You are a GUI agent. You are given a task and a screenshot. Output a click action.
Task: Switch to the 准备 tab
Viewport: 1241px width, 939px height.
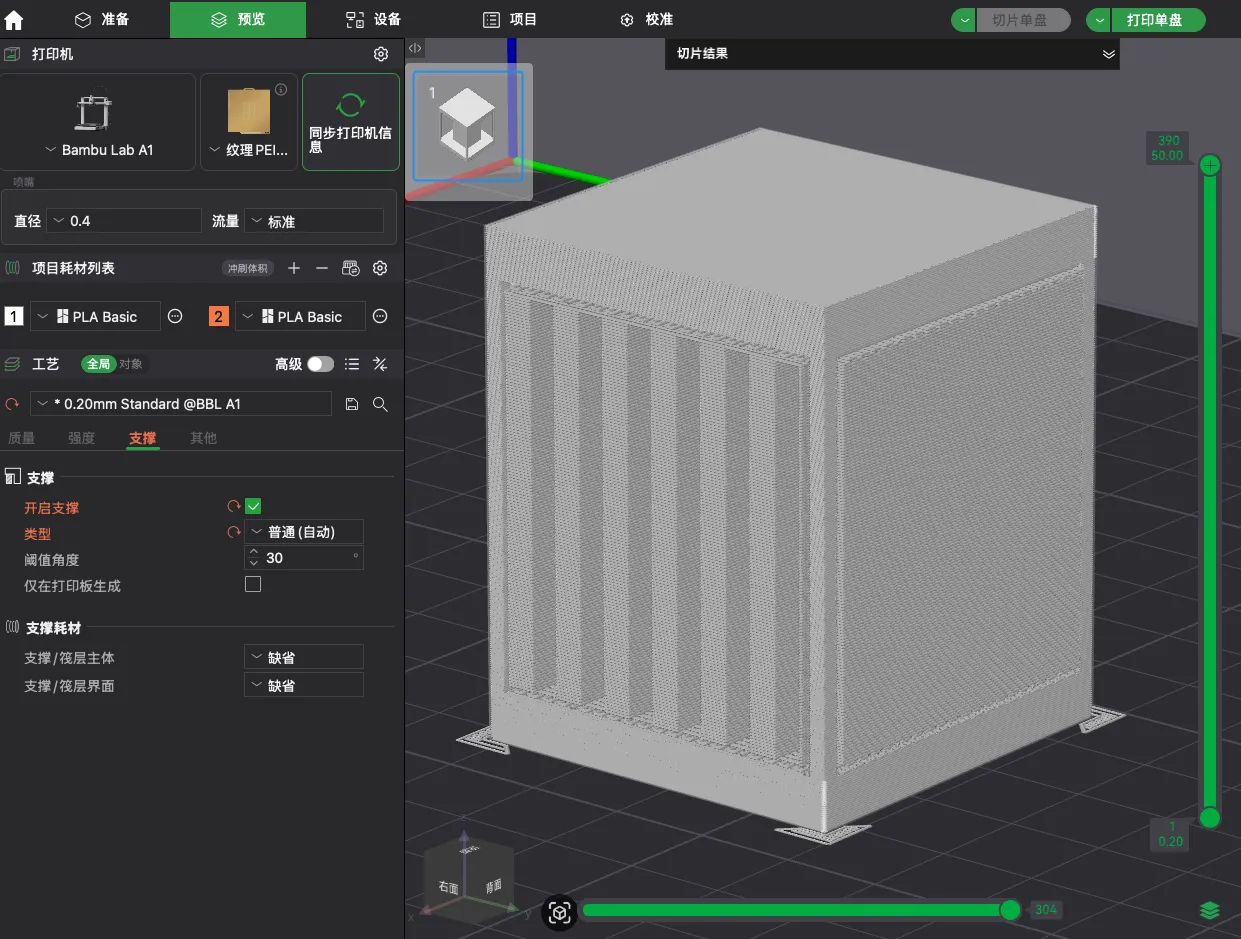point(102,19)
